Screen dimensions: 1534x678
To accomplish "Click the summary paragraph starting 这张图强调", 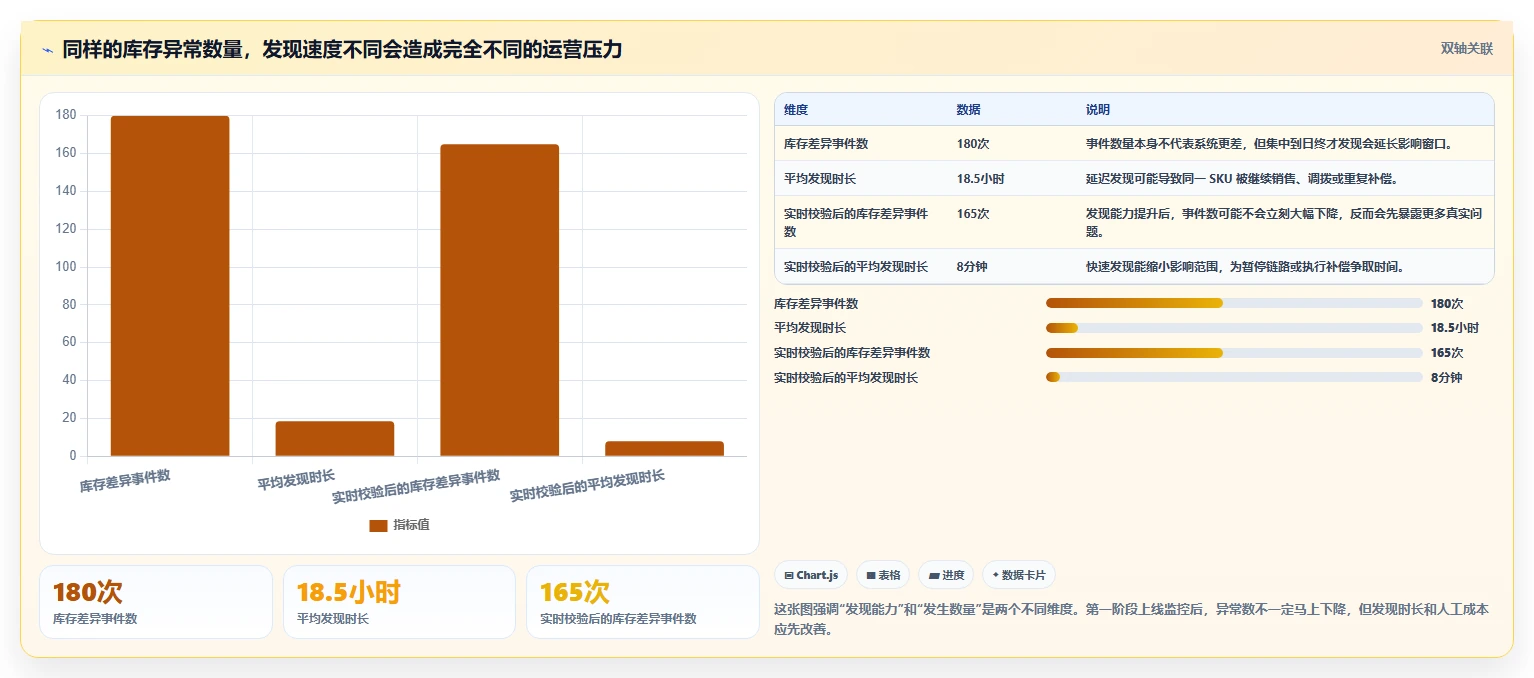I will click(1132, 620).
